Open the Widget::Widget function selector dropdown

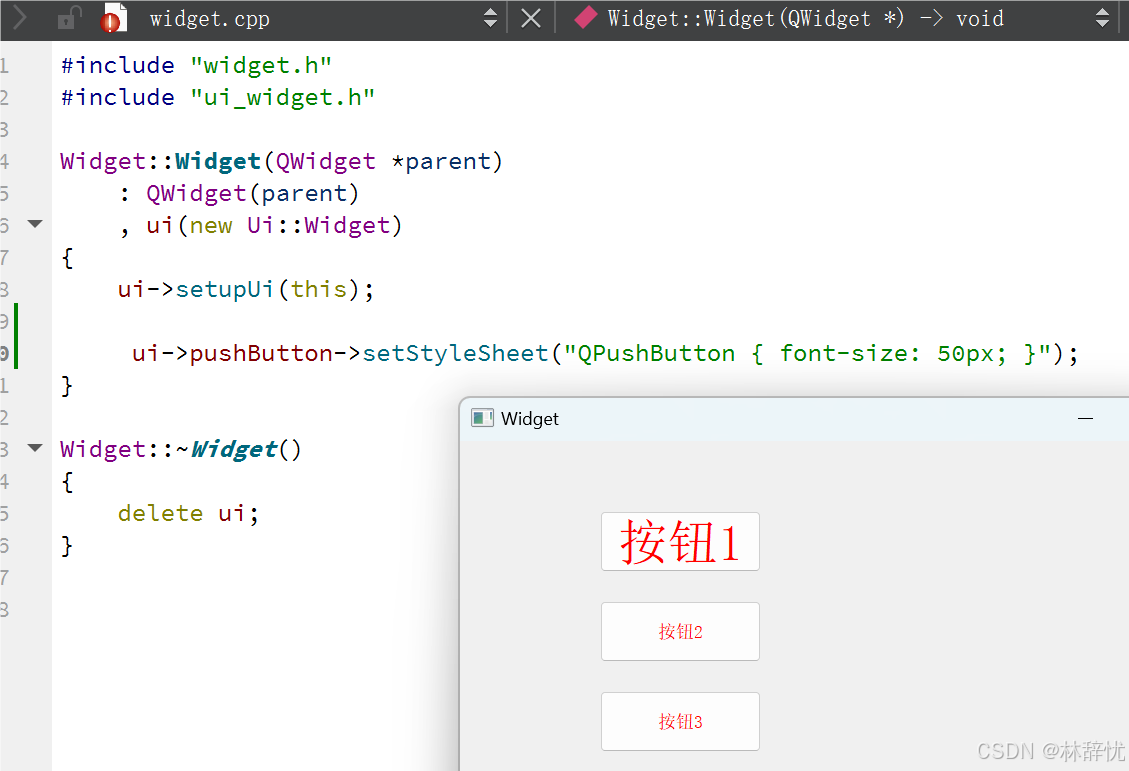pyautogui.click(x=1102, y=18)
